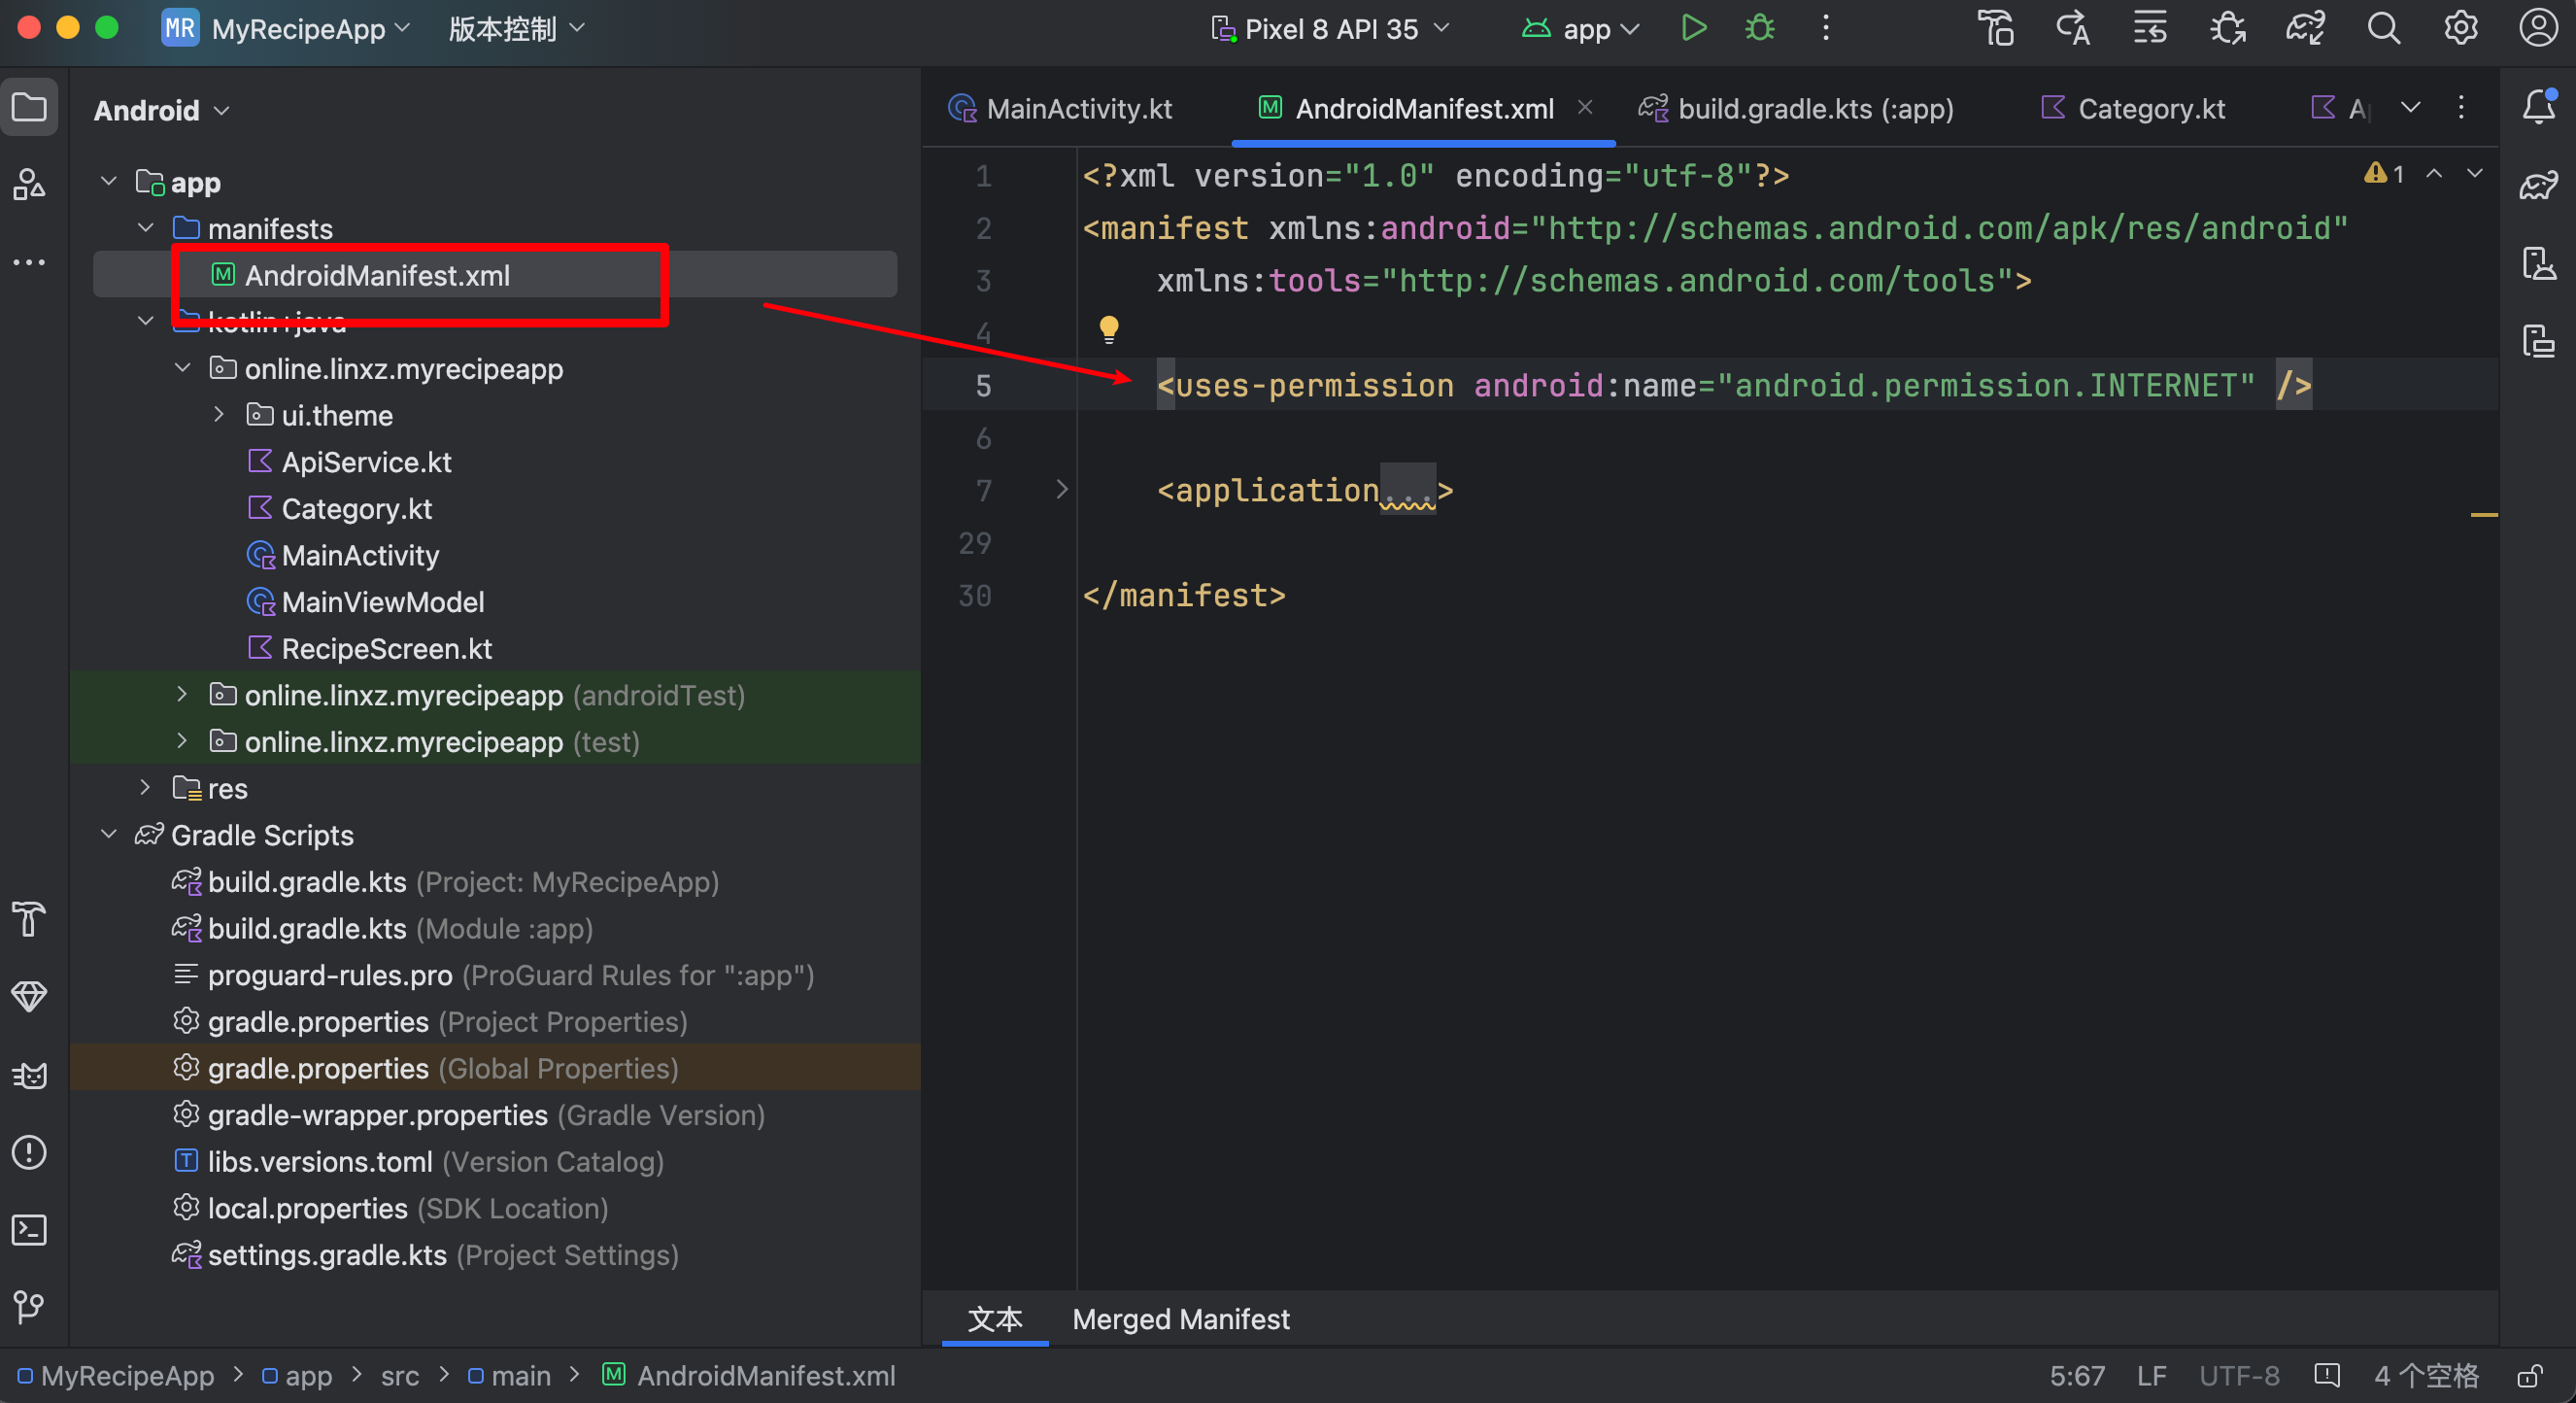Open MainViewModel in project tree
Viewport: 2576px width, 1403px height.
coord(365,601)
